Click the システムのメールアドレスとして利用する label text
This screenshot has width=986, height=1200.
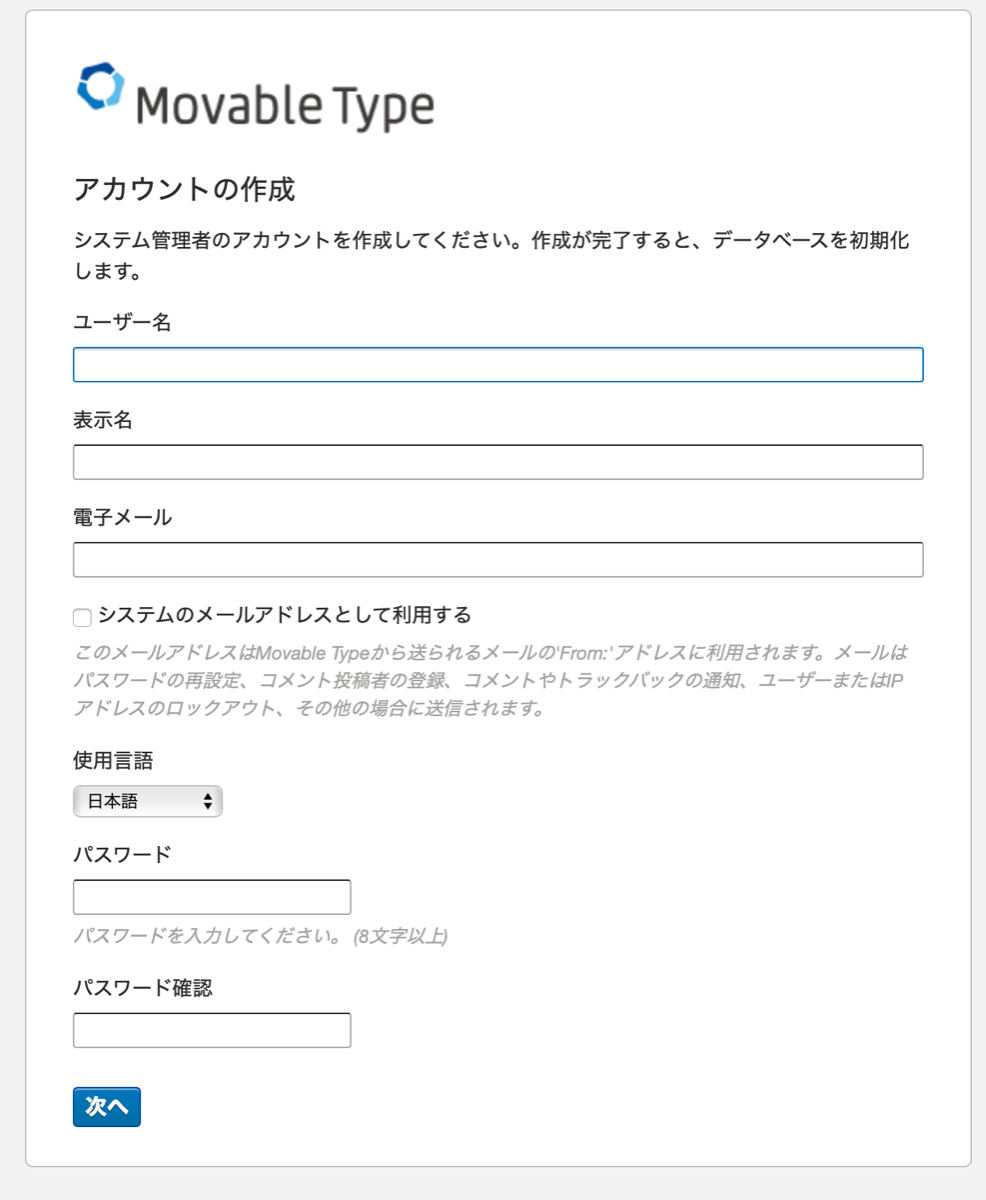(284, 614)
